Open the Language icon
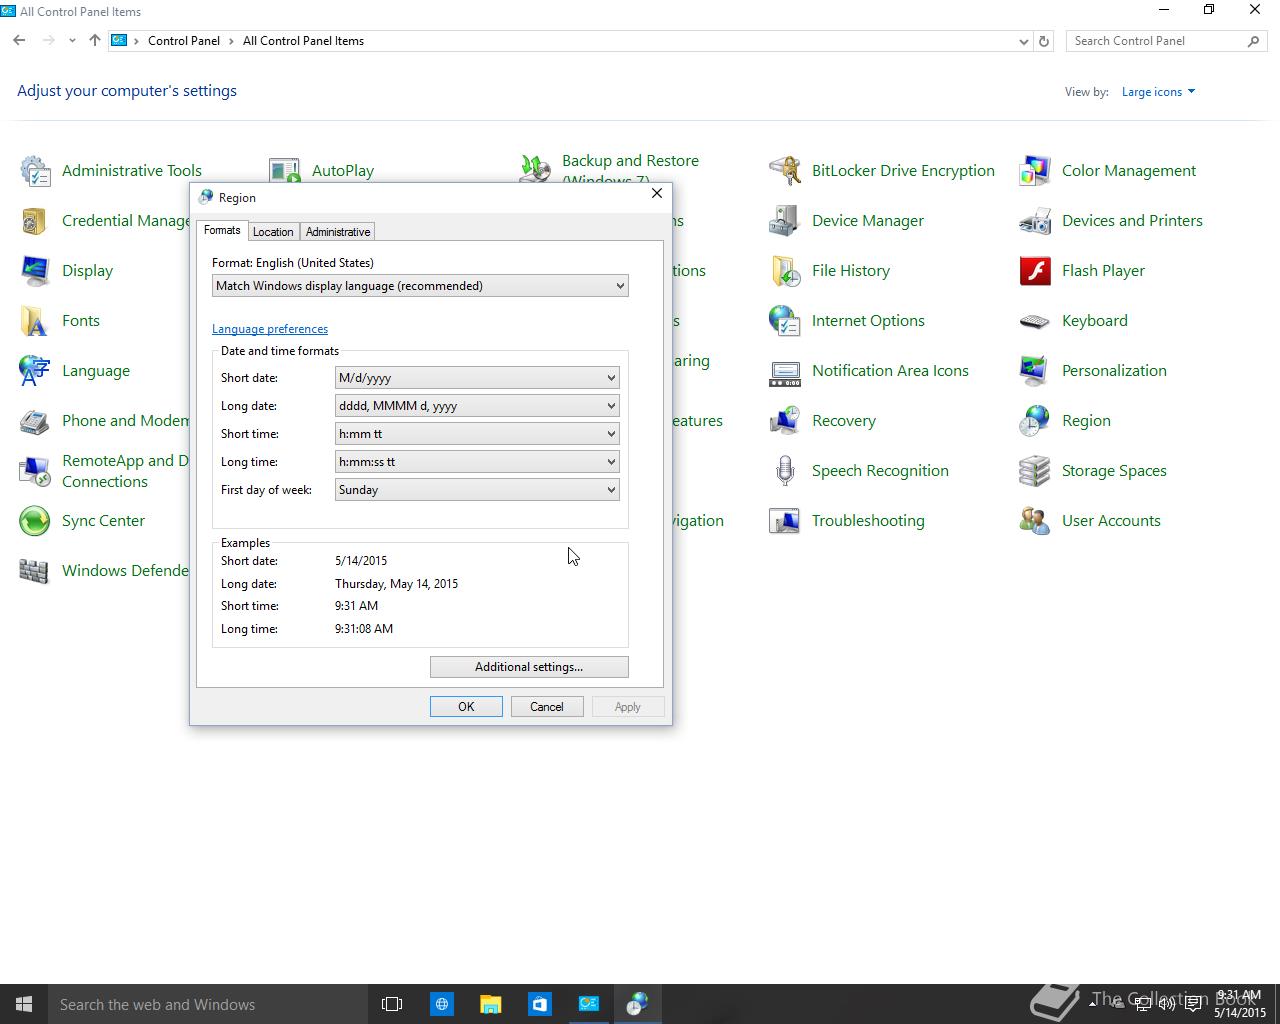Image resolution: width=1280 pixels, height=1024 pixels. tap(35, 371)
